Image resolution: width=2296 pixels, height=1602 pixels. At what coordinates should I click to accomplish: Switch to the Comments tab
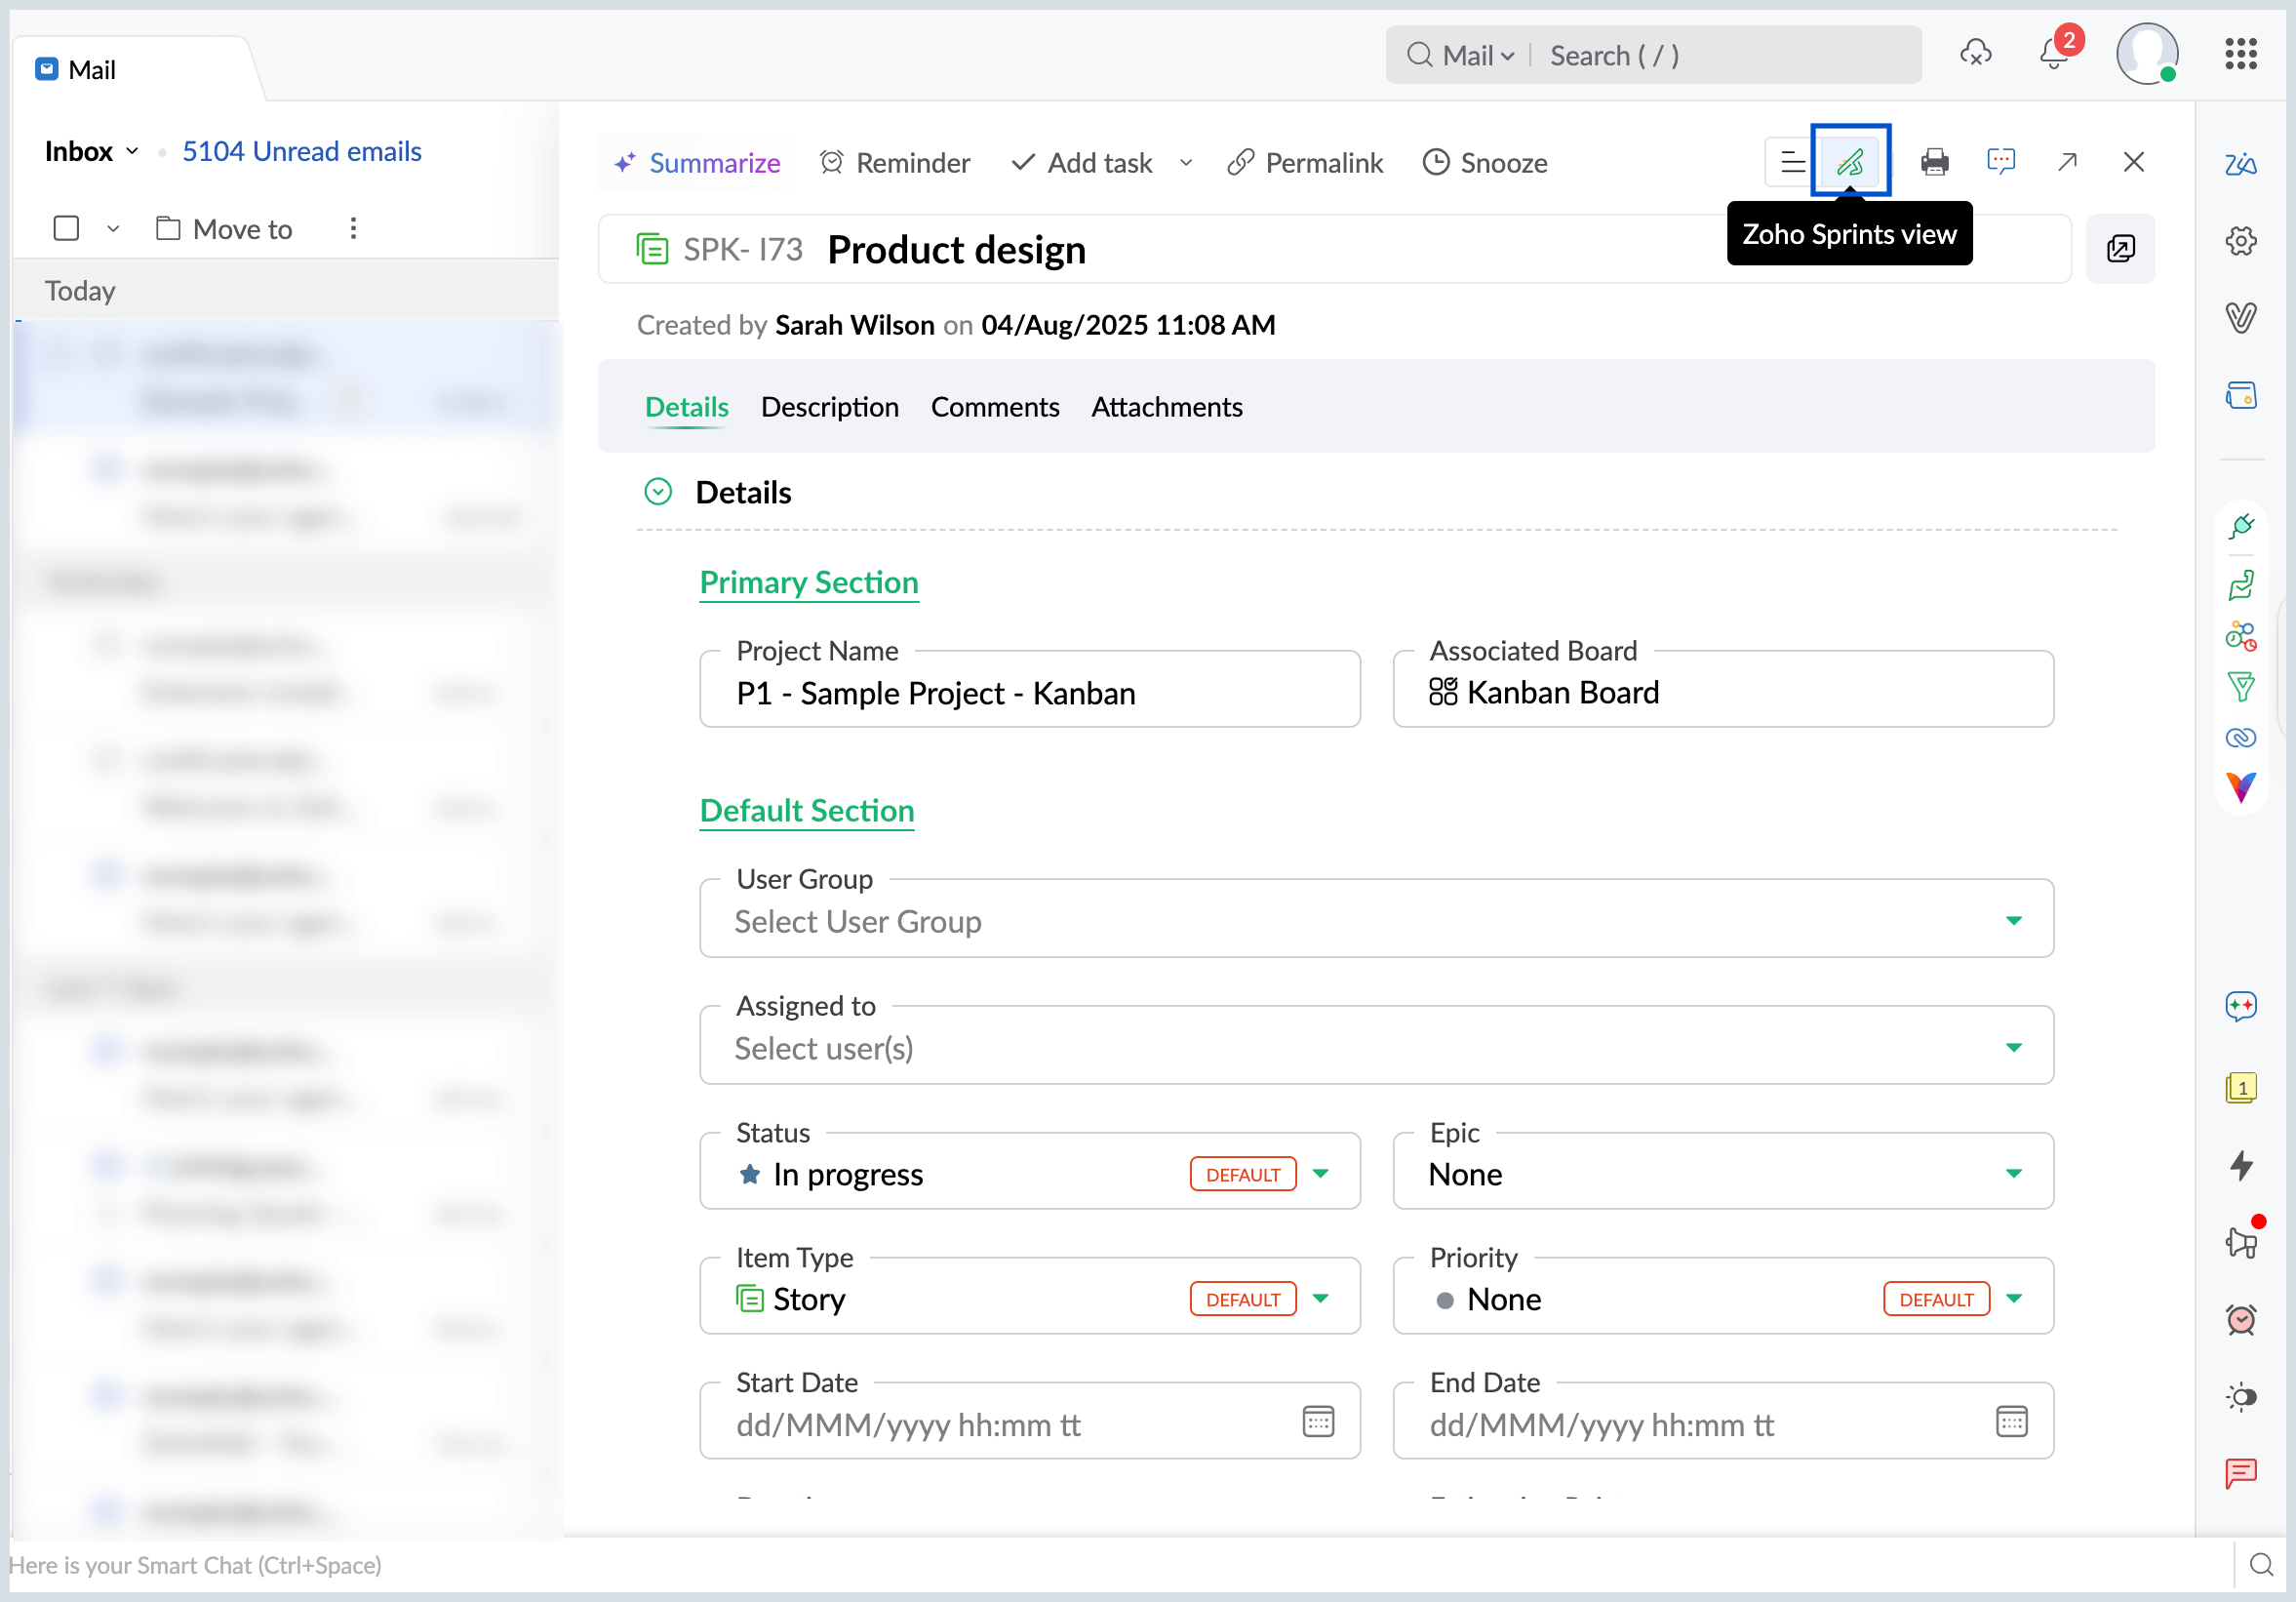(x=995, y=407)
